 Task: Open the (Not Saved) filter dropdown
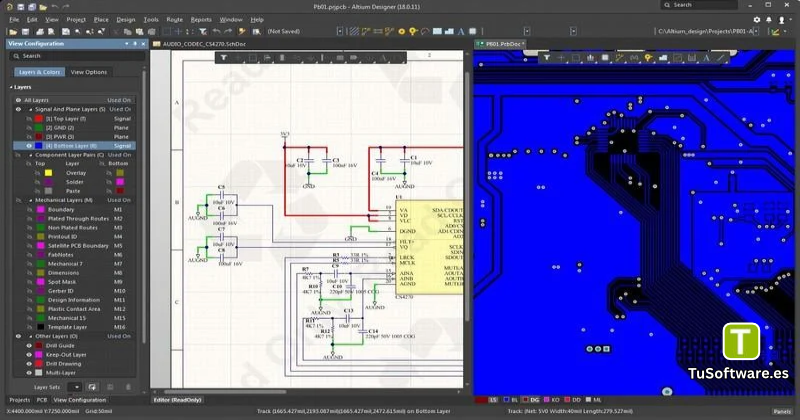point(340,32)
